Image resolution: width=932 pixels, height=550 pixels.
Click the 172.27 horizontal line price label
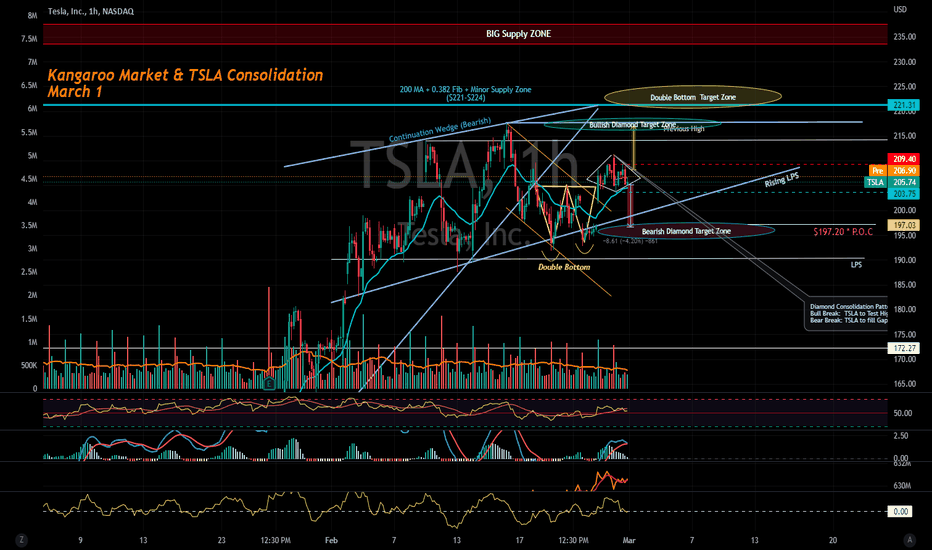click(x=903, y=348)
